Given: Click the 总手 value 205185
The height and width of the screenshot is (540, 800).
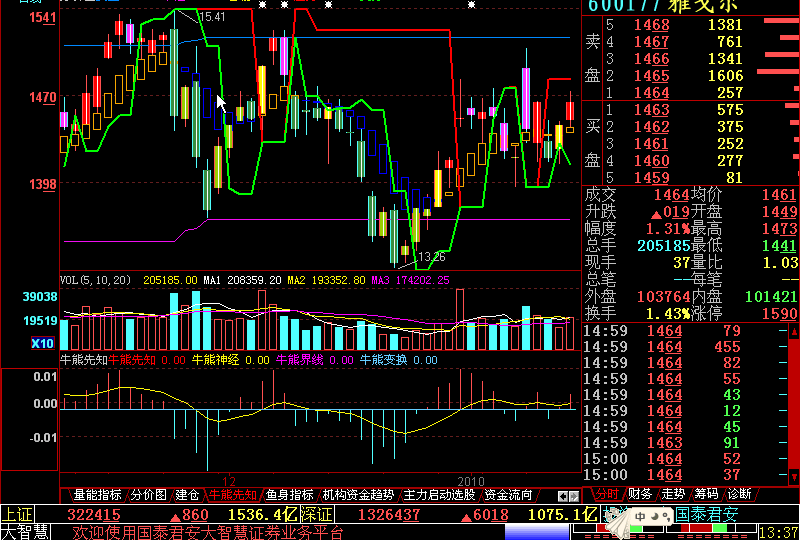Looking at the screenshot, I should (x=663, y=246).
